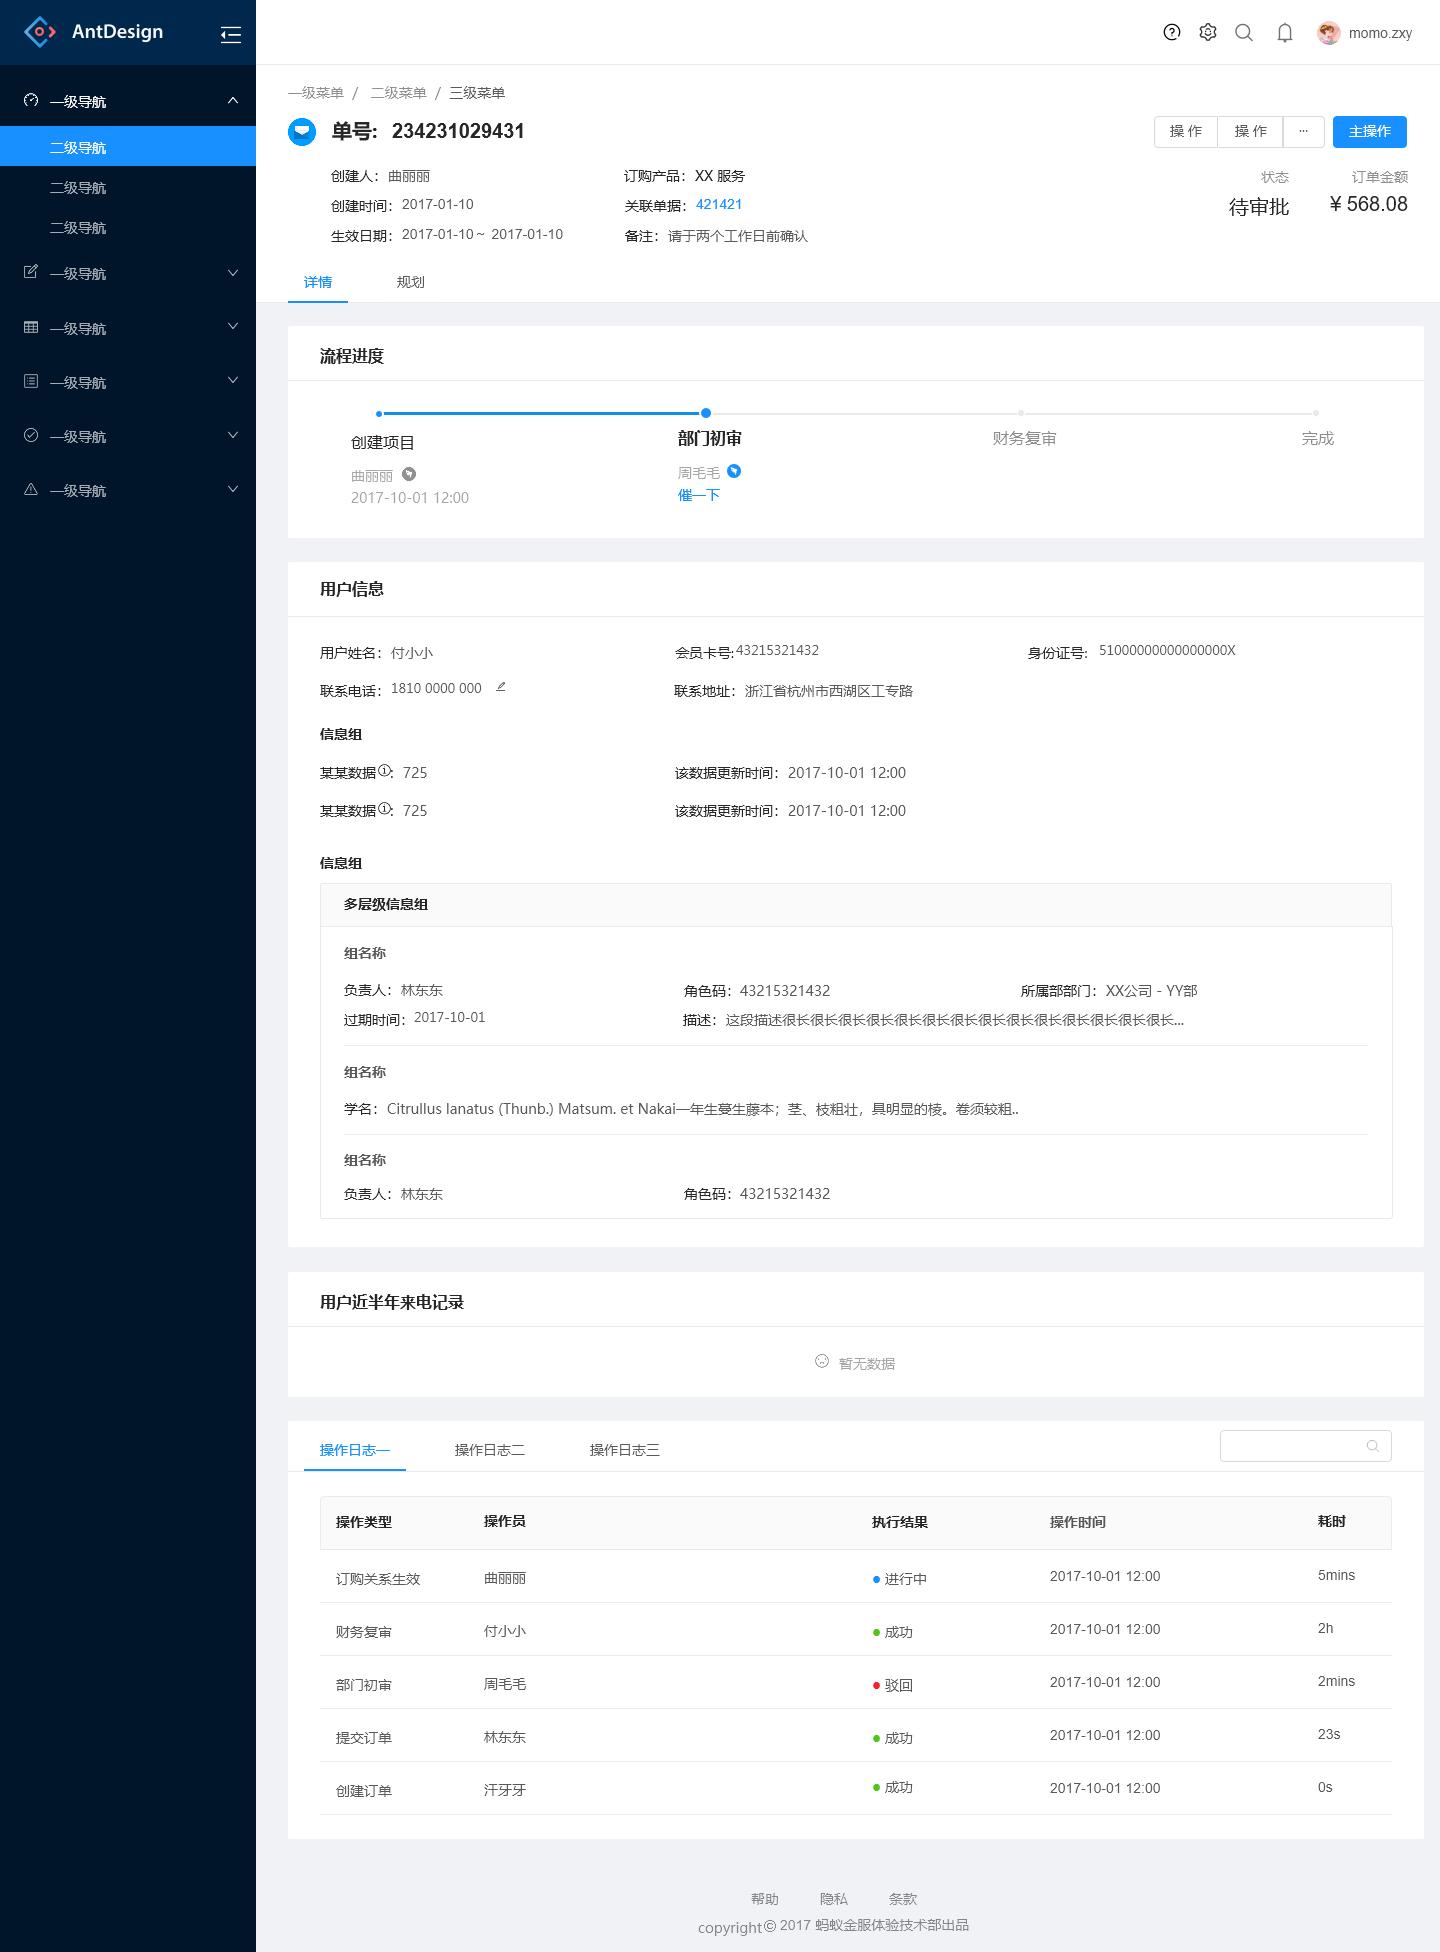The height and width of the screenshot is (1952, 1440).
Task: Click the 汗牙牙 operator cell
Action: 505,1790
